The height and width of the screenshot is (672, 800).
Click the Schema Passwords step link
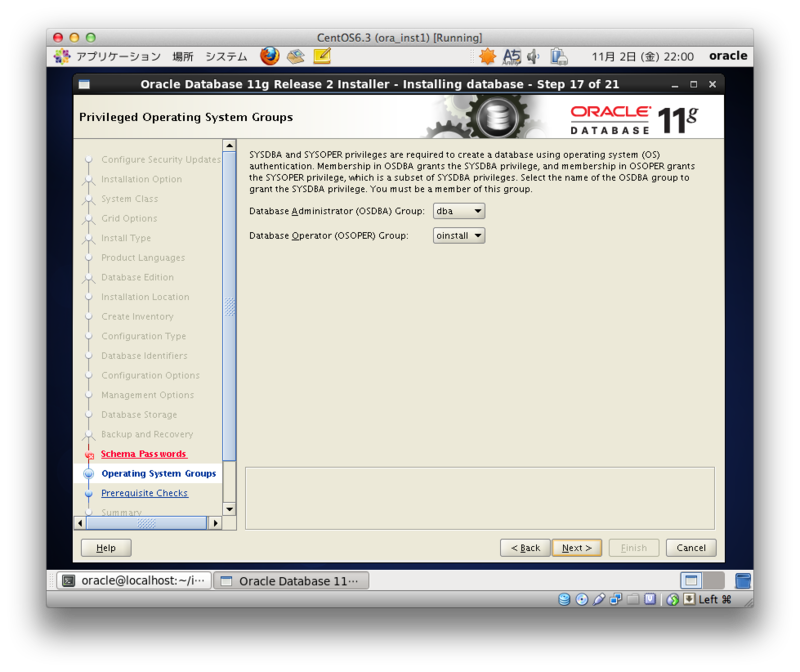(143, 454)
